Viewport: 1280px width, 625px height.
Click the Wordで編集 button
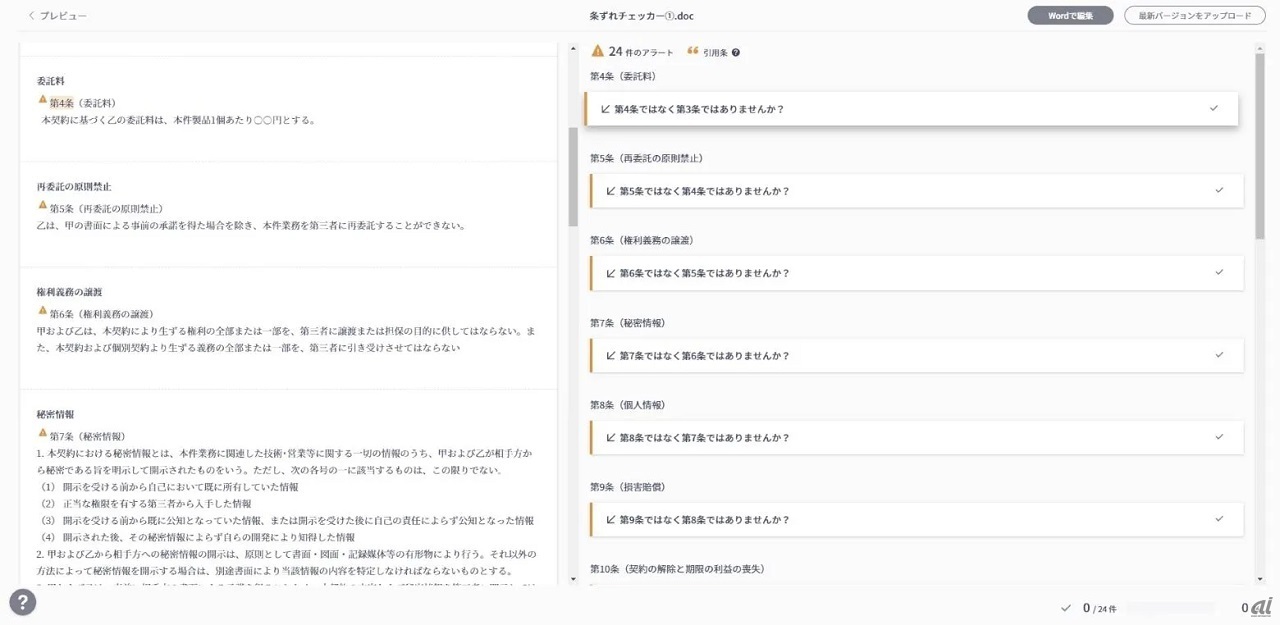1069,16
